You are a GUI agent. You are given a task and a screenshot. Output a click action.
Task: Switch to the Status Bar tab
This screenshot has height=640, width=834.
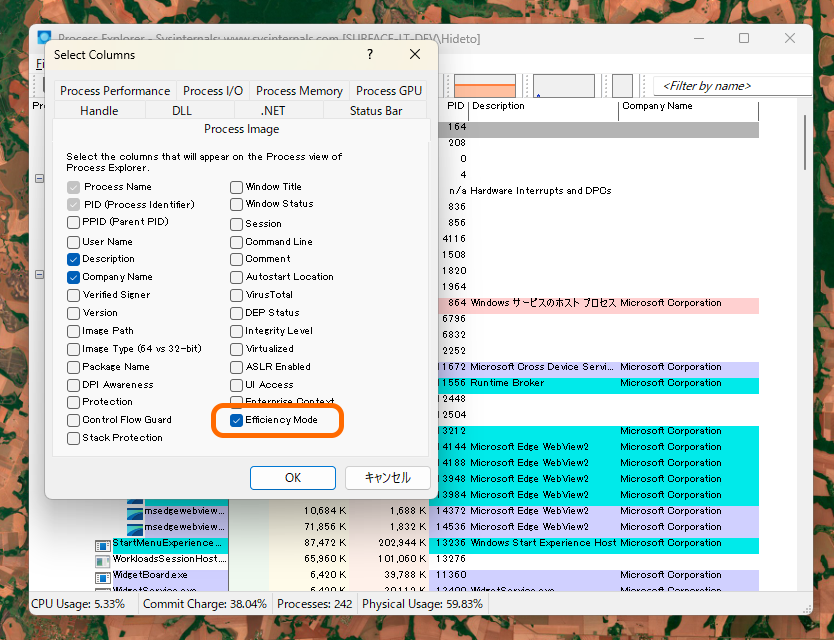[x=376, y=111]
